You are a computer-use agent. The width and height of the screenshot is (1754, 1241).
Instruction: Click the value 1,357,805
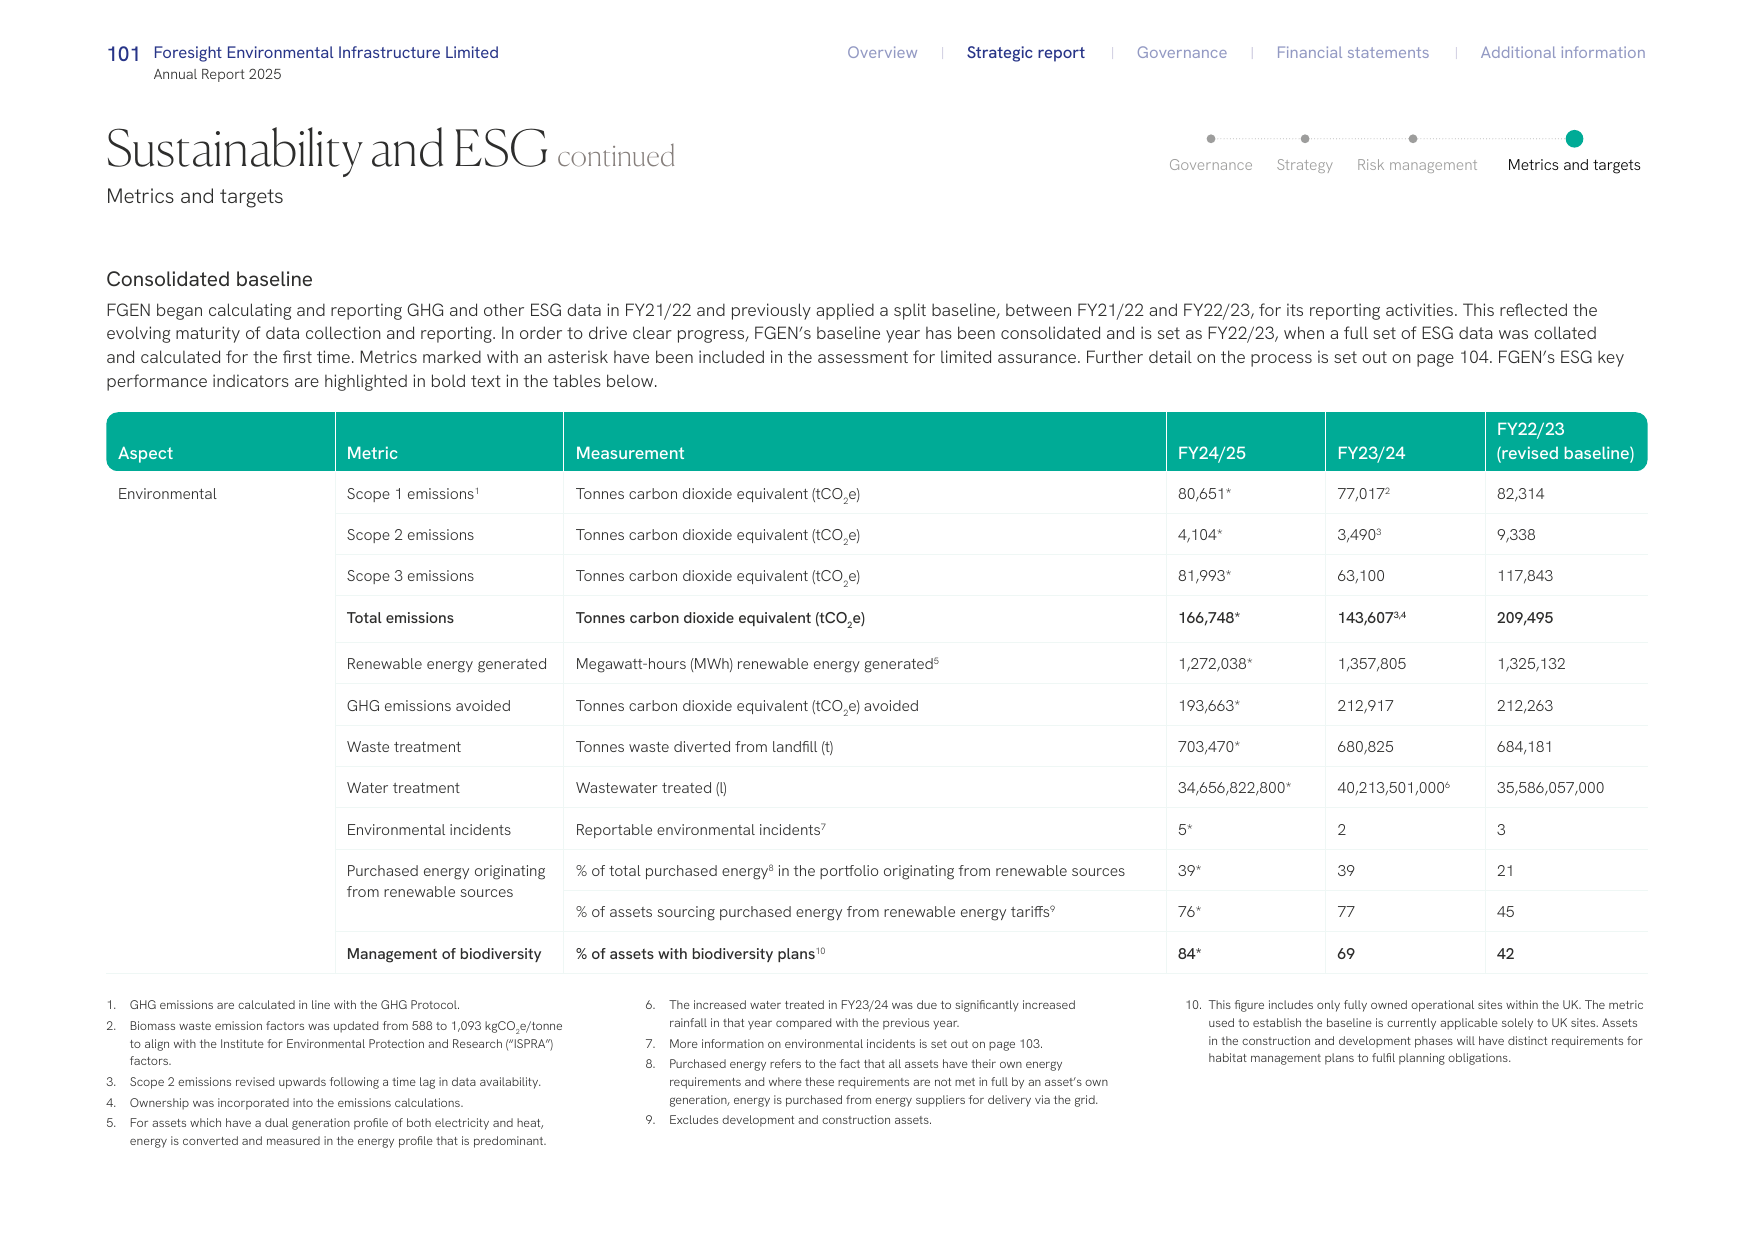click(x=1371, y=664)
